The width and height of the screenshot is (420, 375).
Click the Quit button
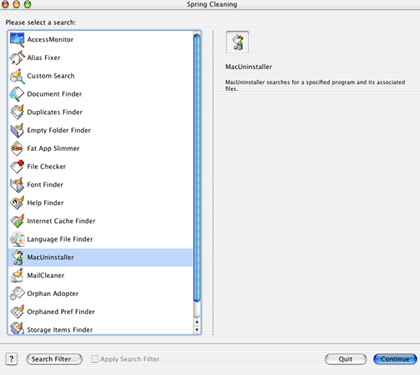point(346,359)
